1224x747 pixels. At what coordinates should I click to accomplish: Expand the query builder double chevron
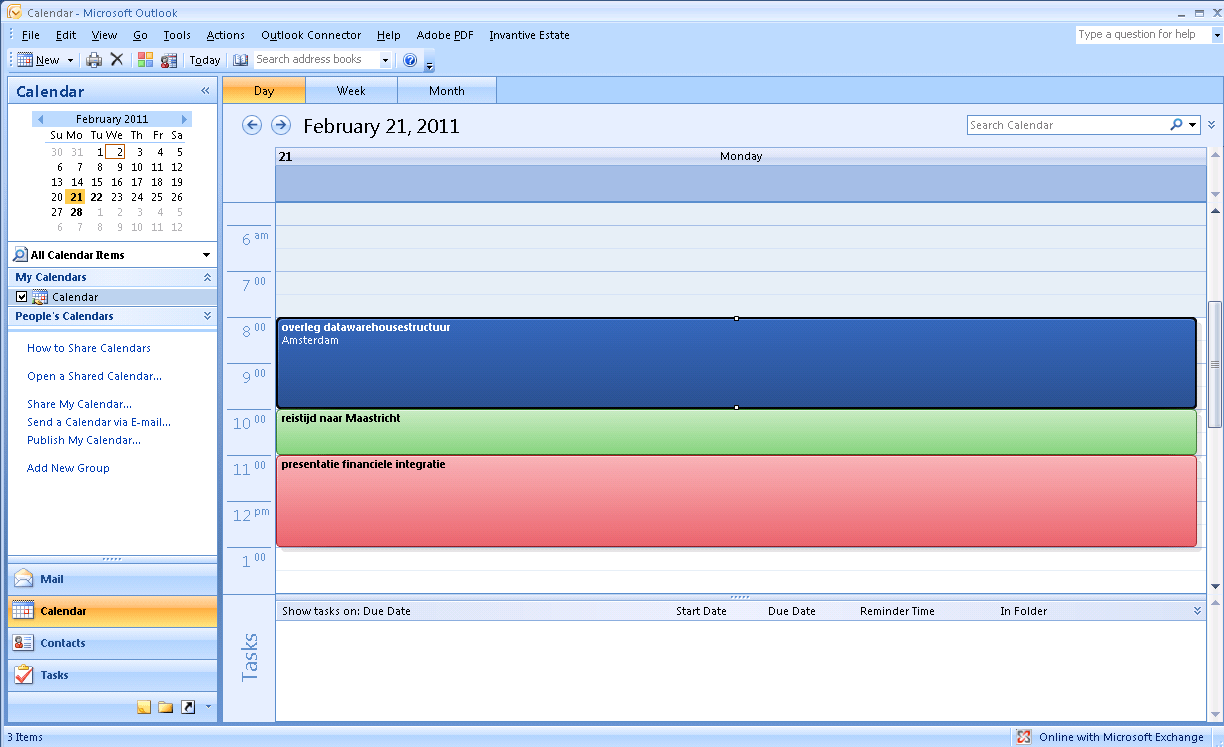(x=1212, y=125)
